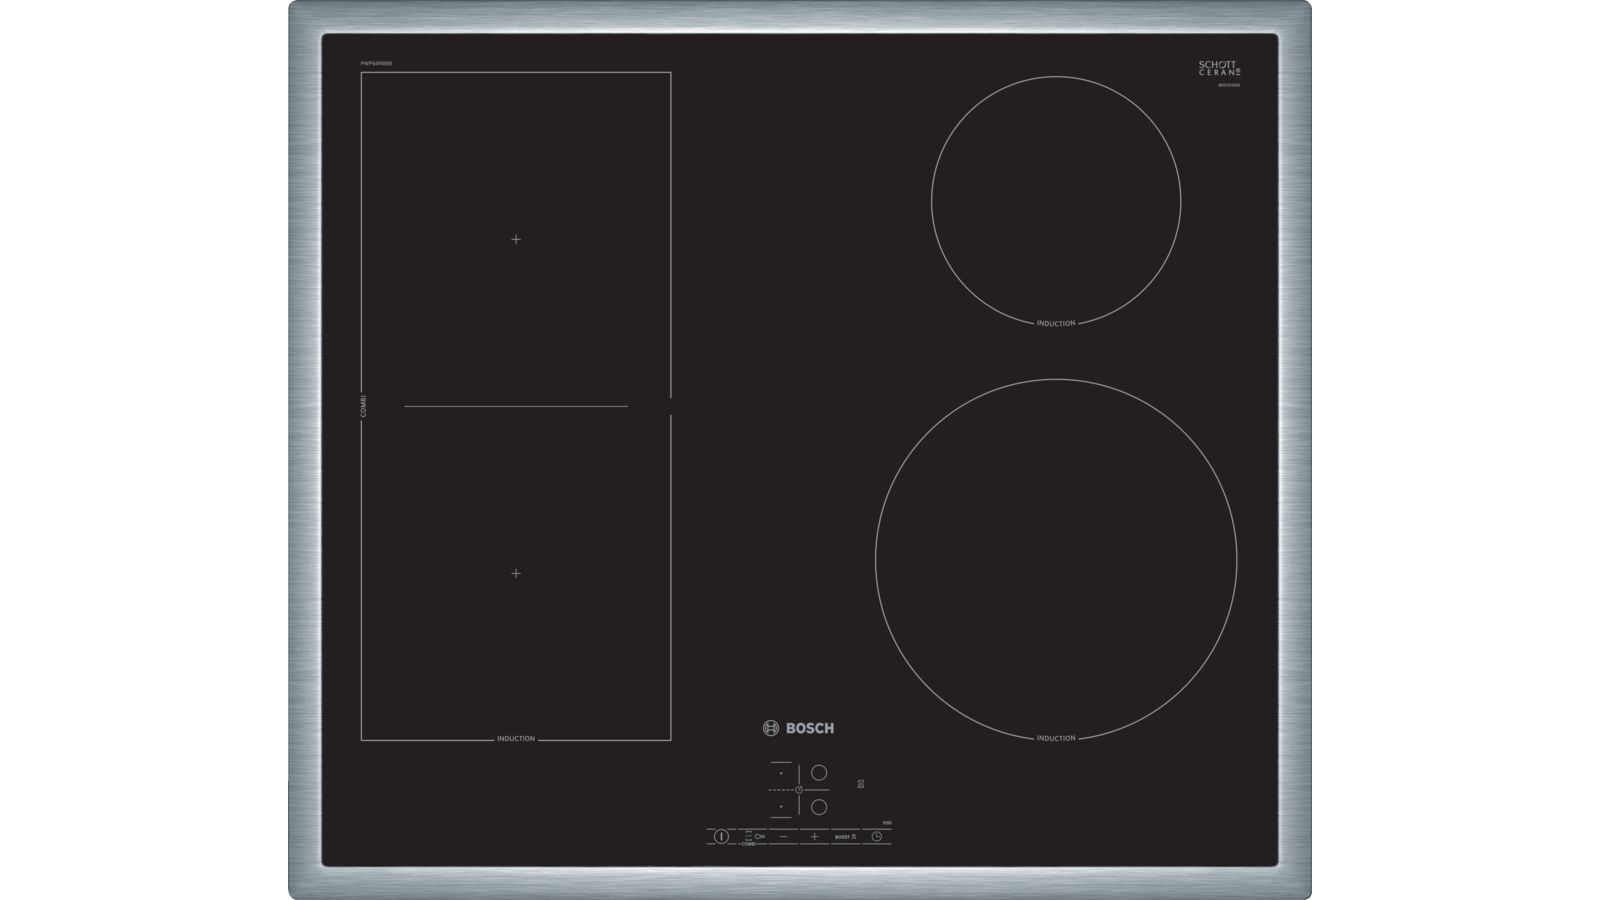
Task: Select the upper-right zone selector circle
Action: (x=819, y=772)
